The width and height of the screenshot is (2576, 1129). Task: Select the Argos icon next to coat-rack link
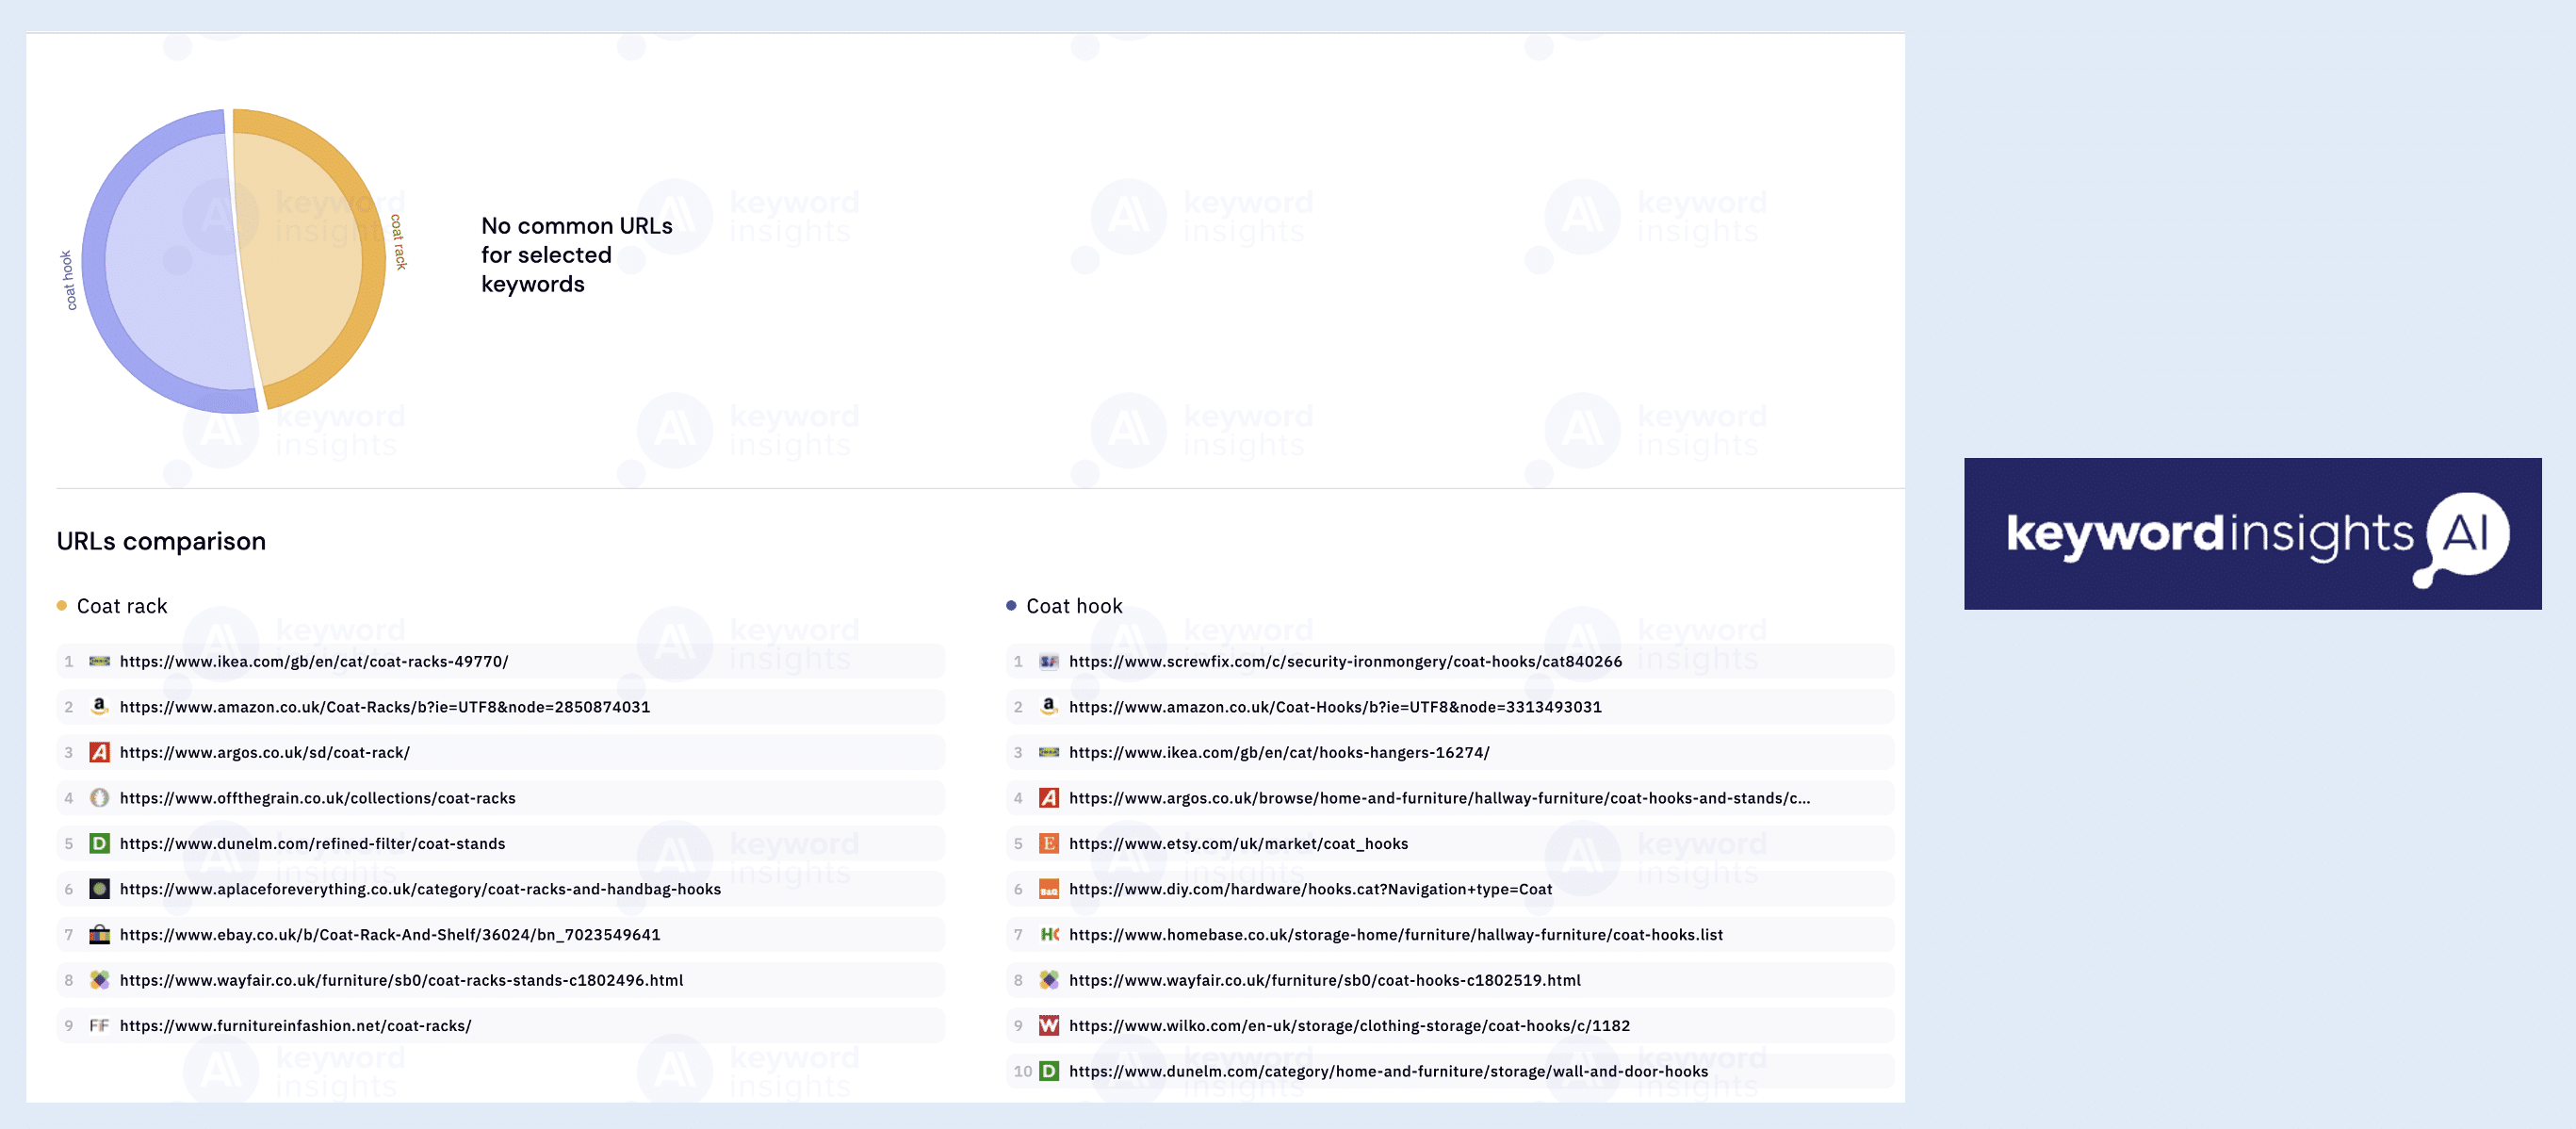[100, 752]
